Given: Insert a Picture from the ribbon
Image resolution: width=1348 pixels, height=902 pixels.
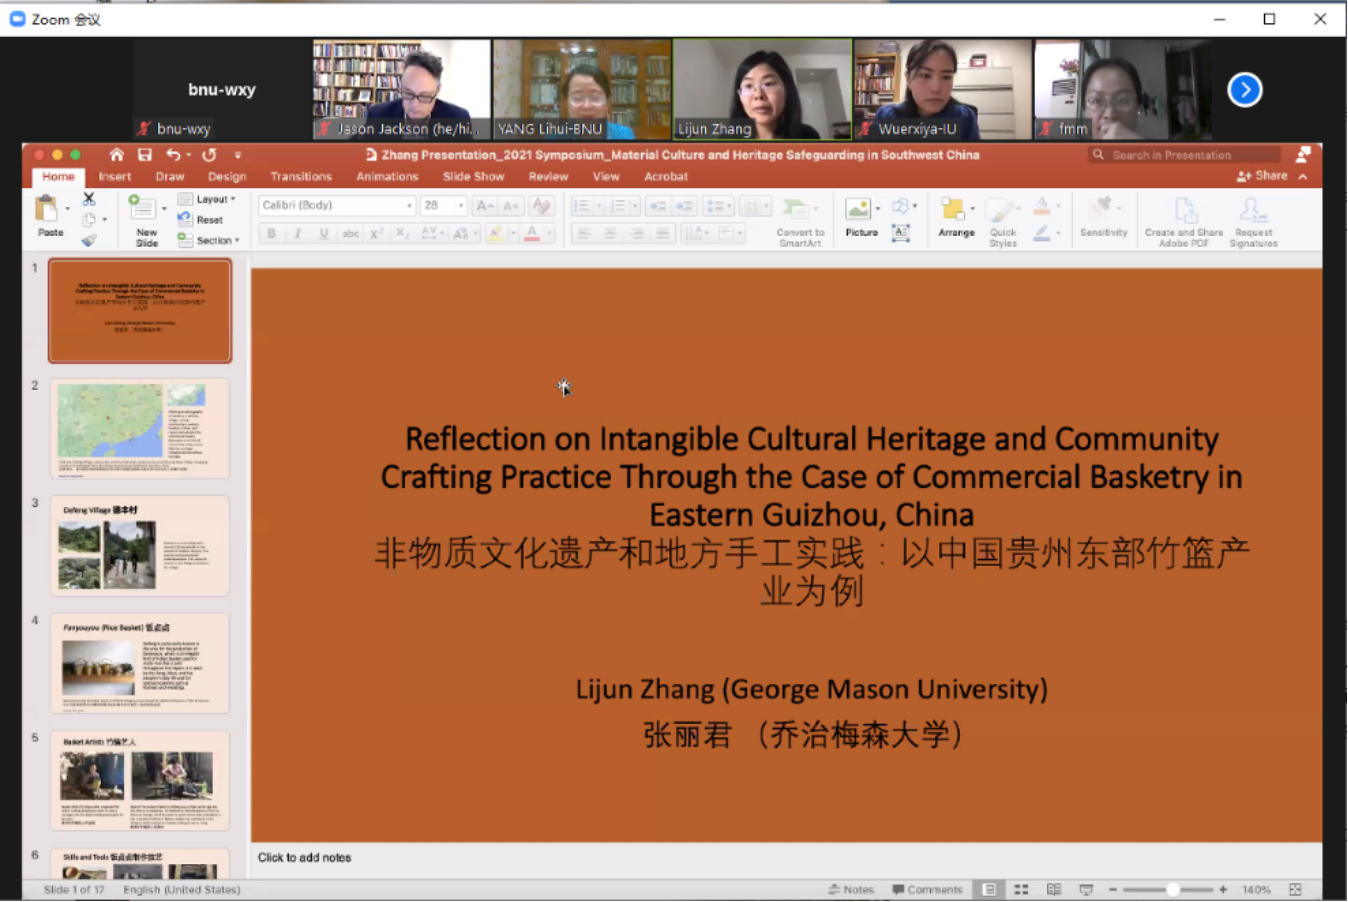Looking at the screenshot, I should pyautogui.click(x=860, y=216).
